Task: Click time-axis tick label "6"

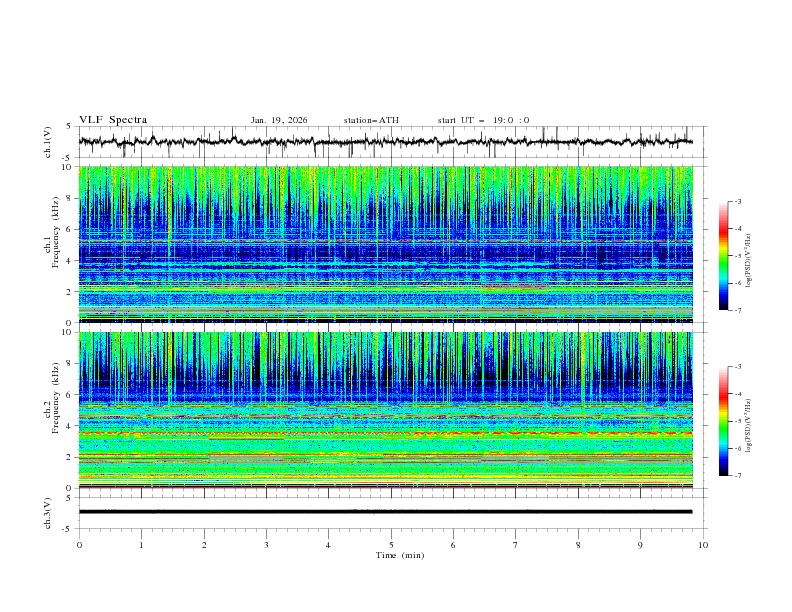Action: click(453, 545)
